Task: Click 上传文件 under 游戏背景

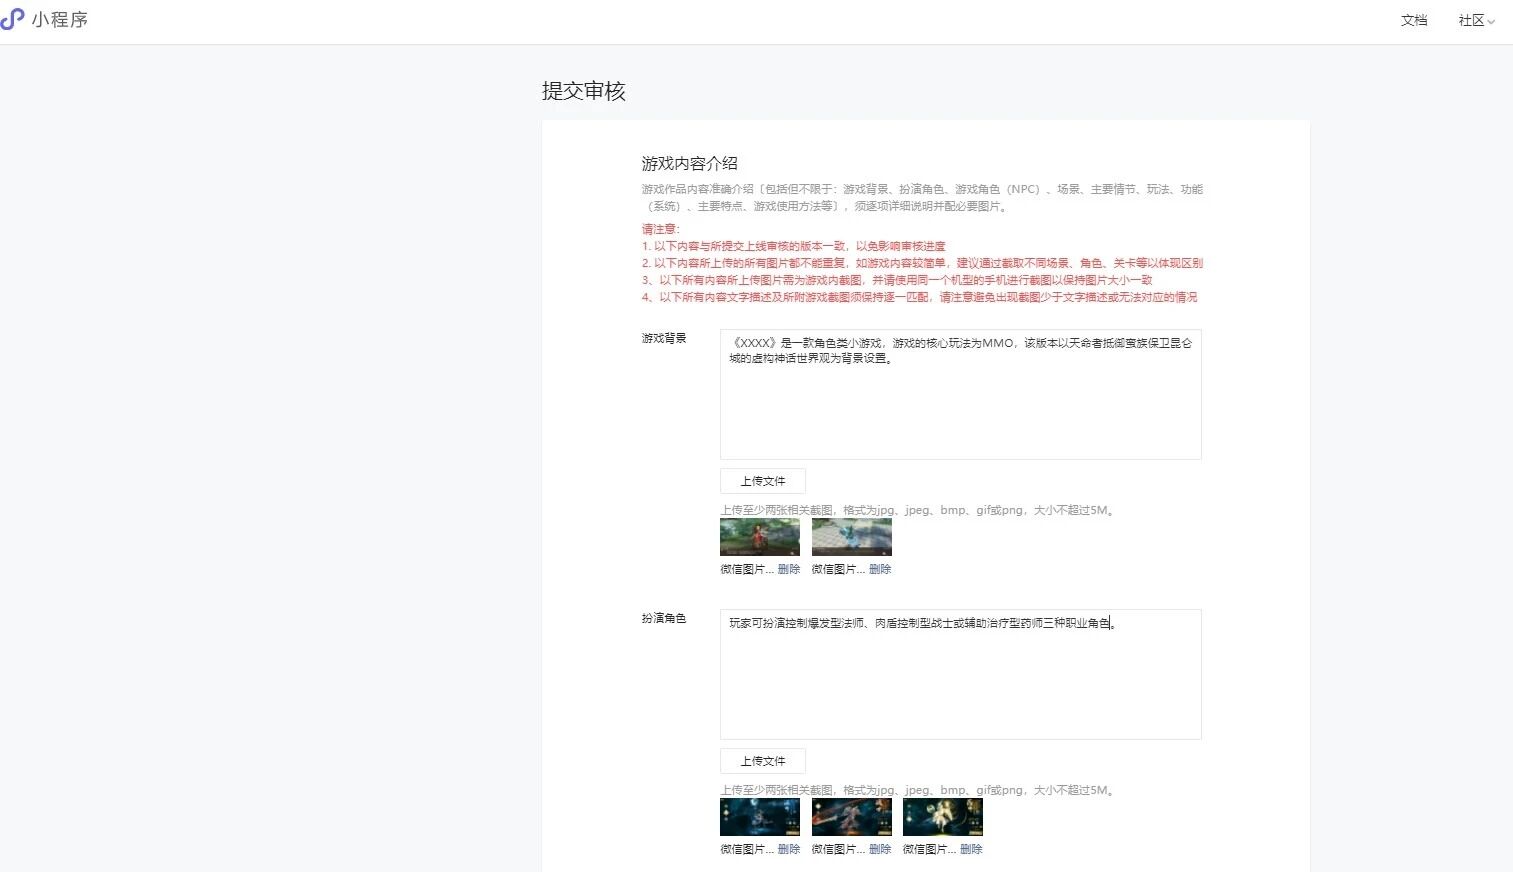Action: click(762, 481)
